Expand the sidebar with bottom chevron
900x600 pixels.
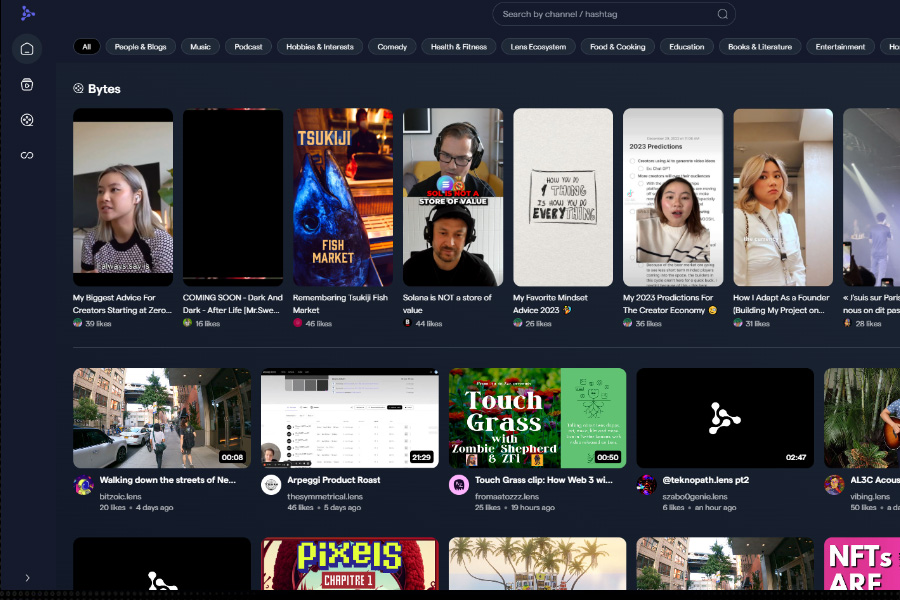(27, 578)
